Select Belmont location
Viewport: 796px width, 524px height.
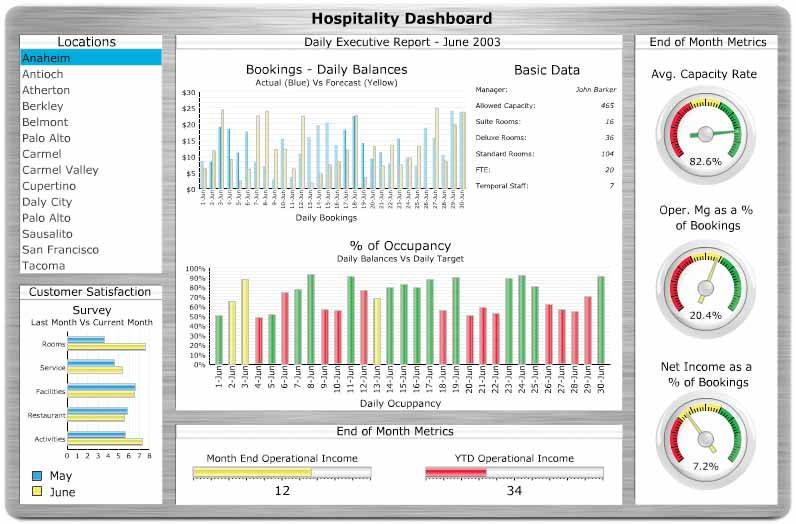[90, 122]
